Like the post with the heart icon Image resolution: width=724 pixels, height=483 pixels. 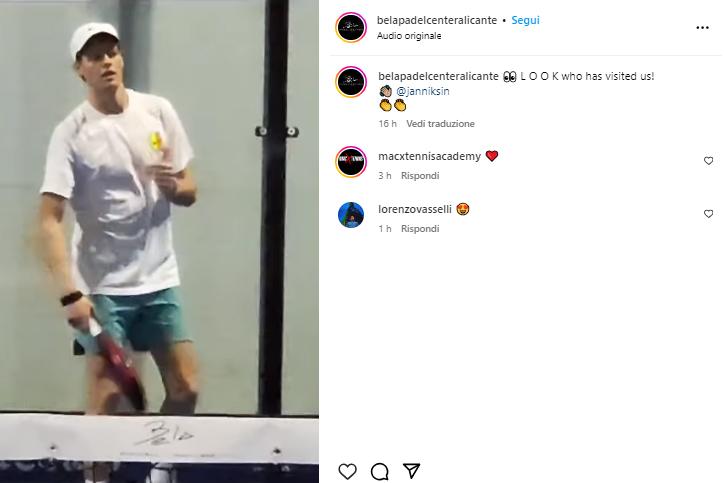(x=347, y=471)
